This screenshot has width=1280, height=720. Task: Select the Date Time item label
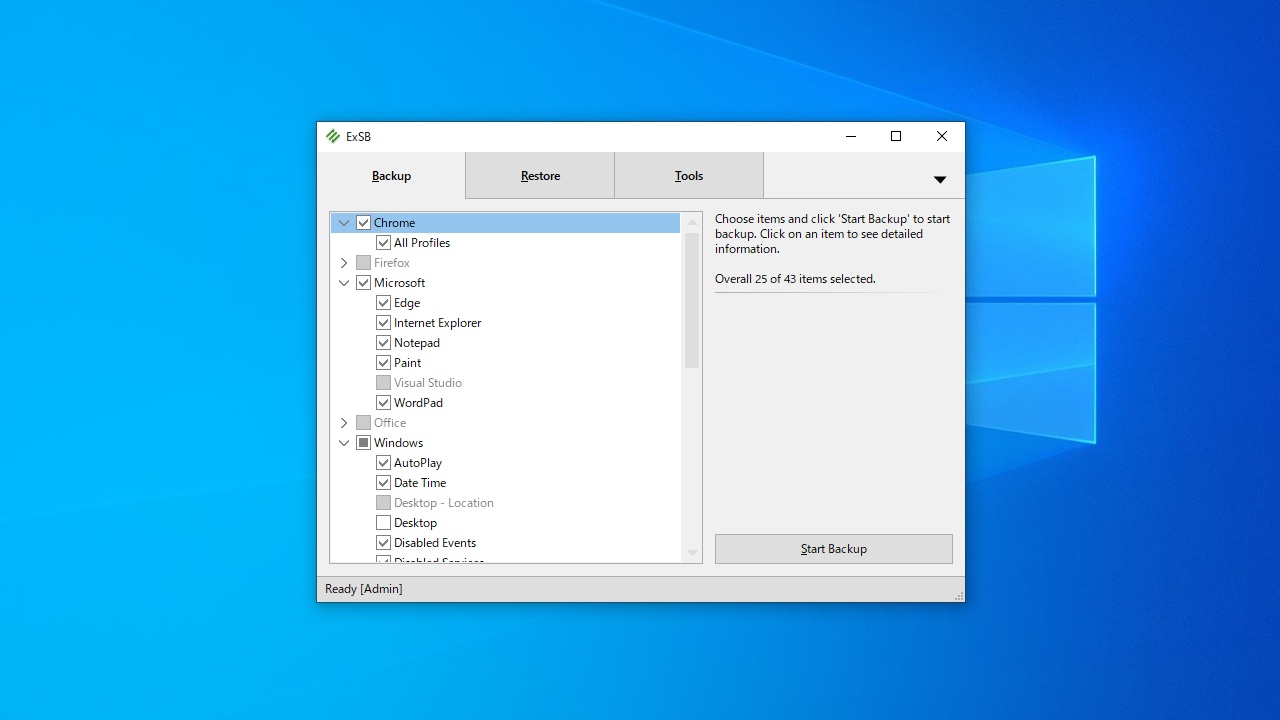click(420, 483)
